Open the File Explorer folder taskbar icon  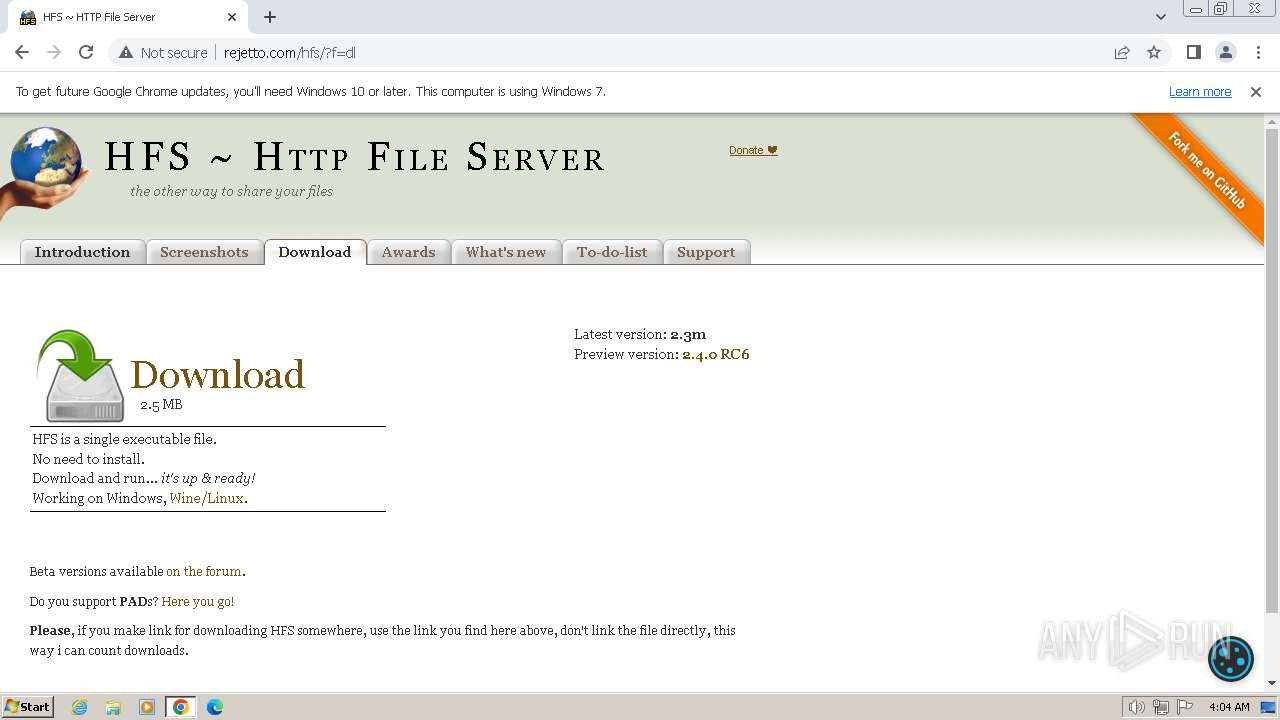click(113, 707)
